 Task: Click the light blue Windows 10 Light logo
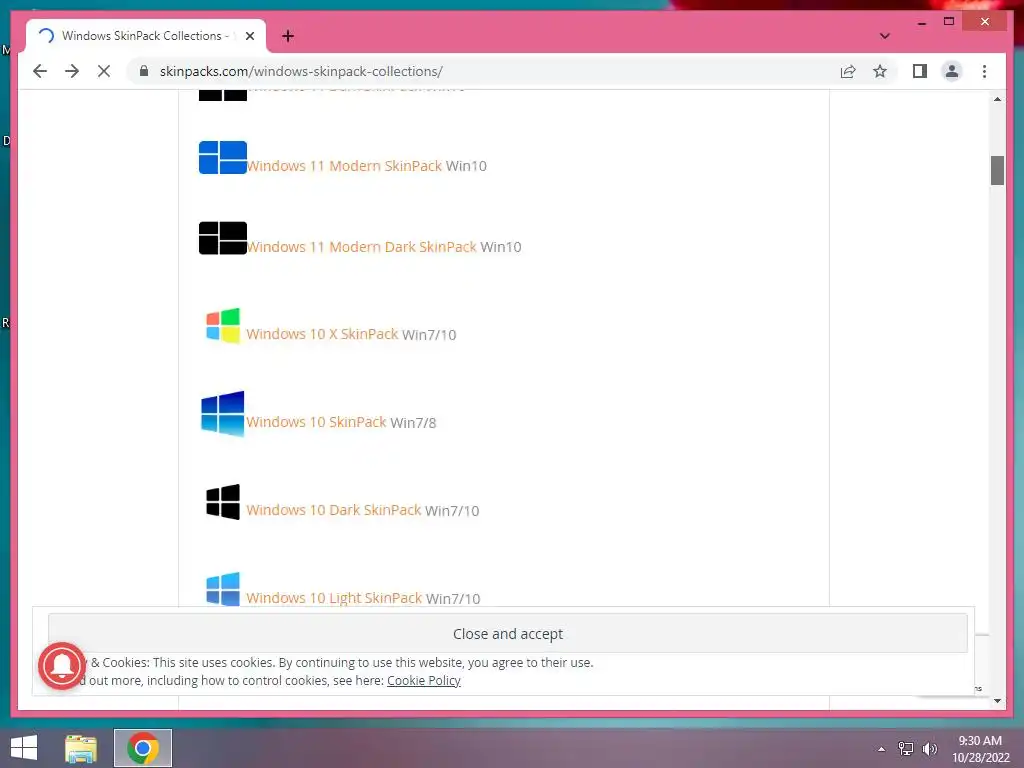click(x=223, y=589)
